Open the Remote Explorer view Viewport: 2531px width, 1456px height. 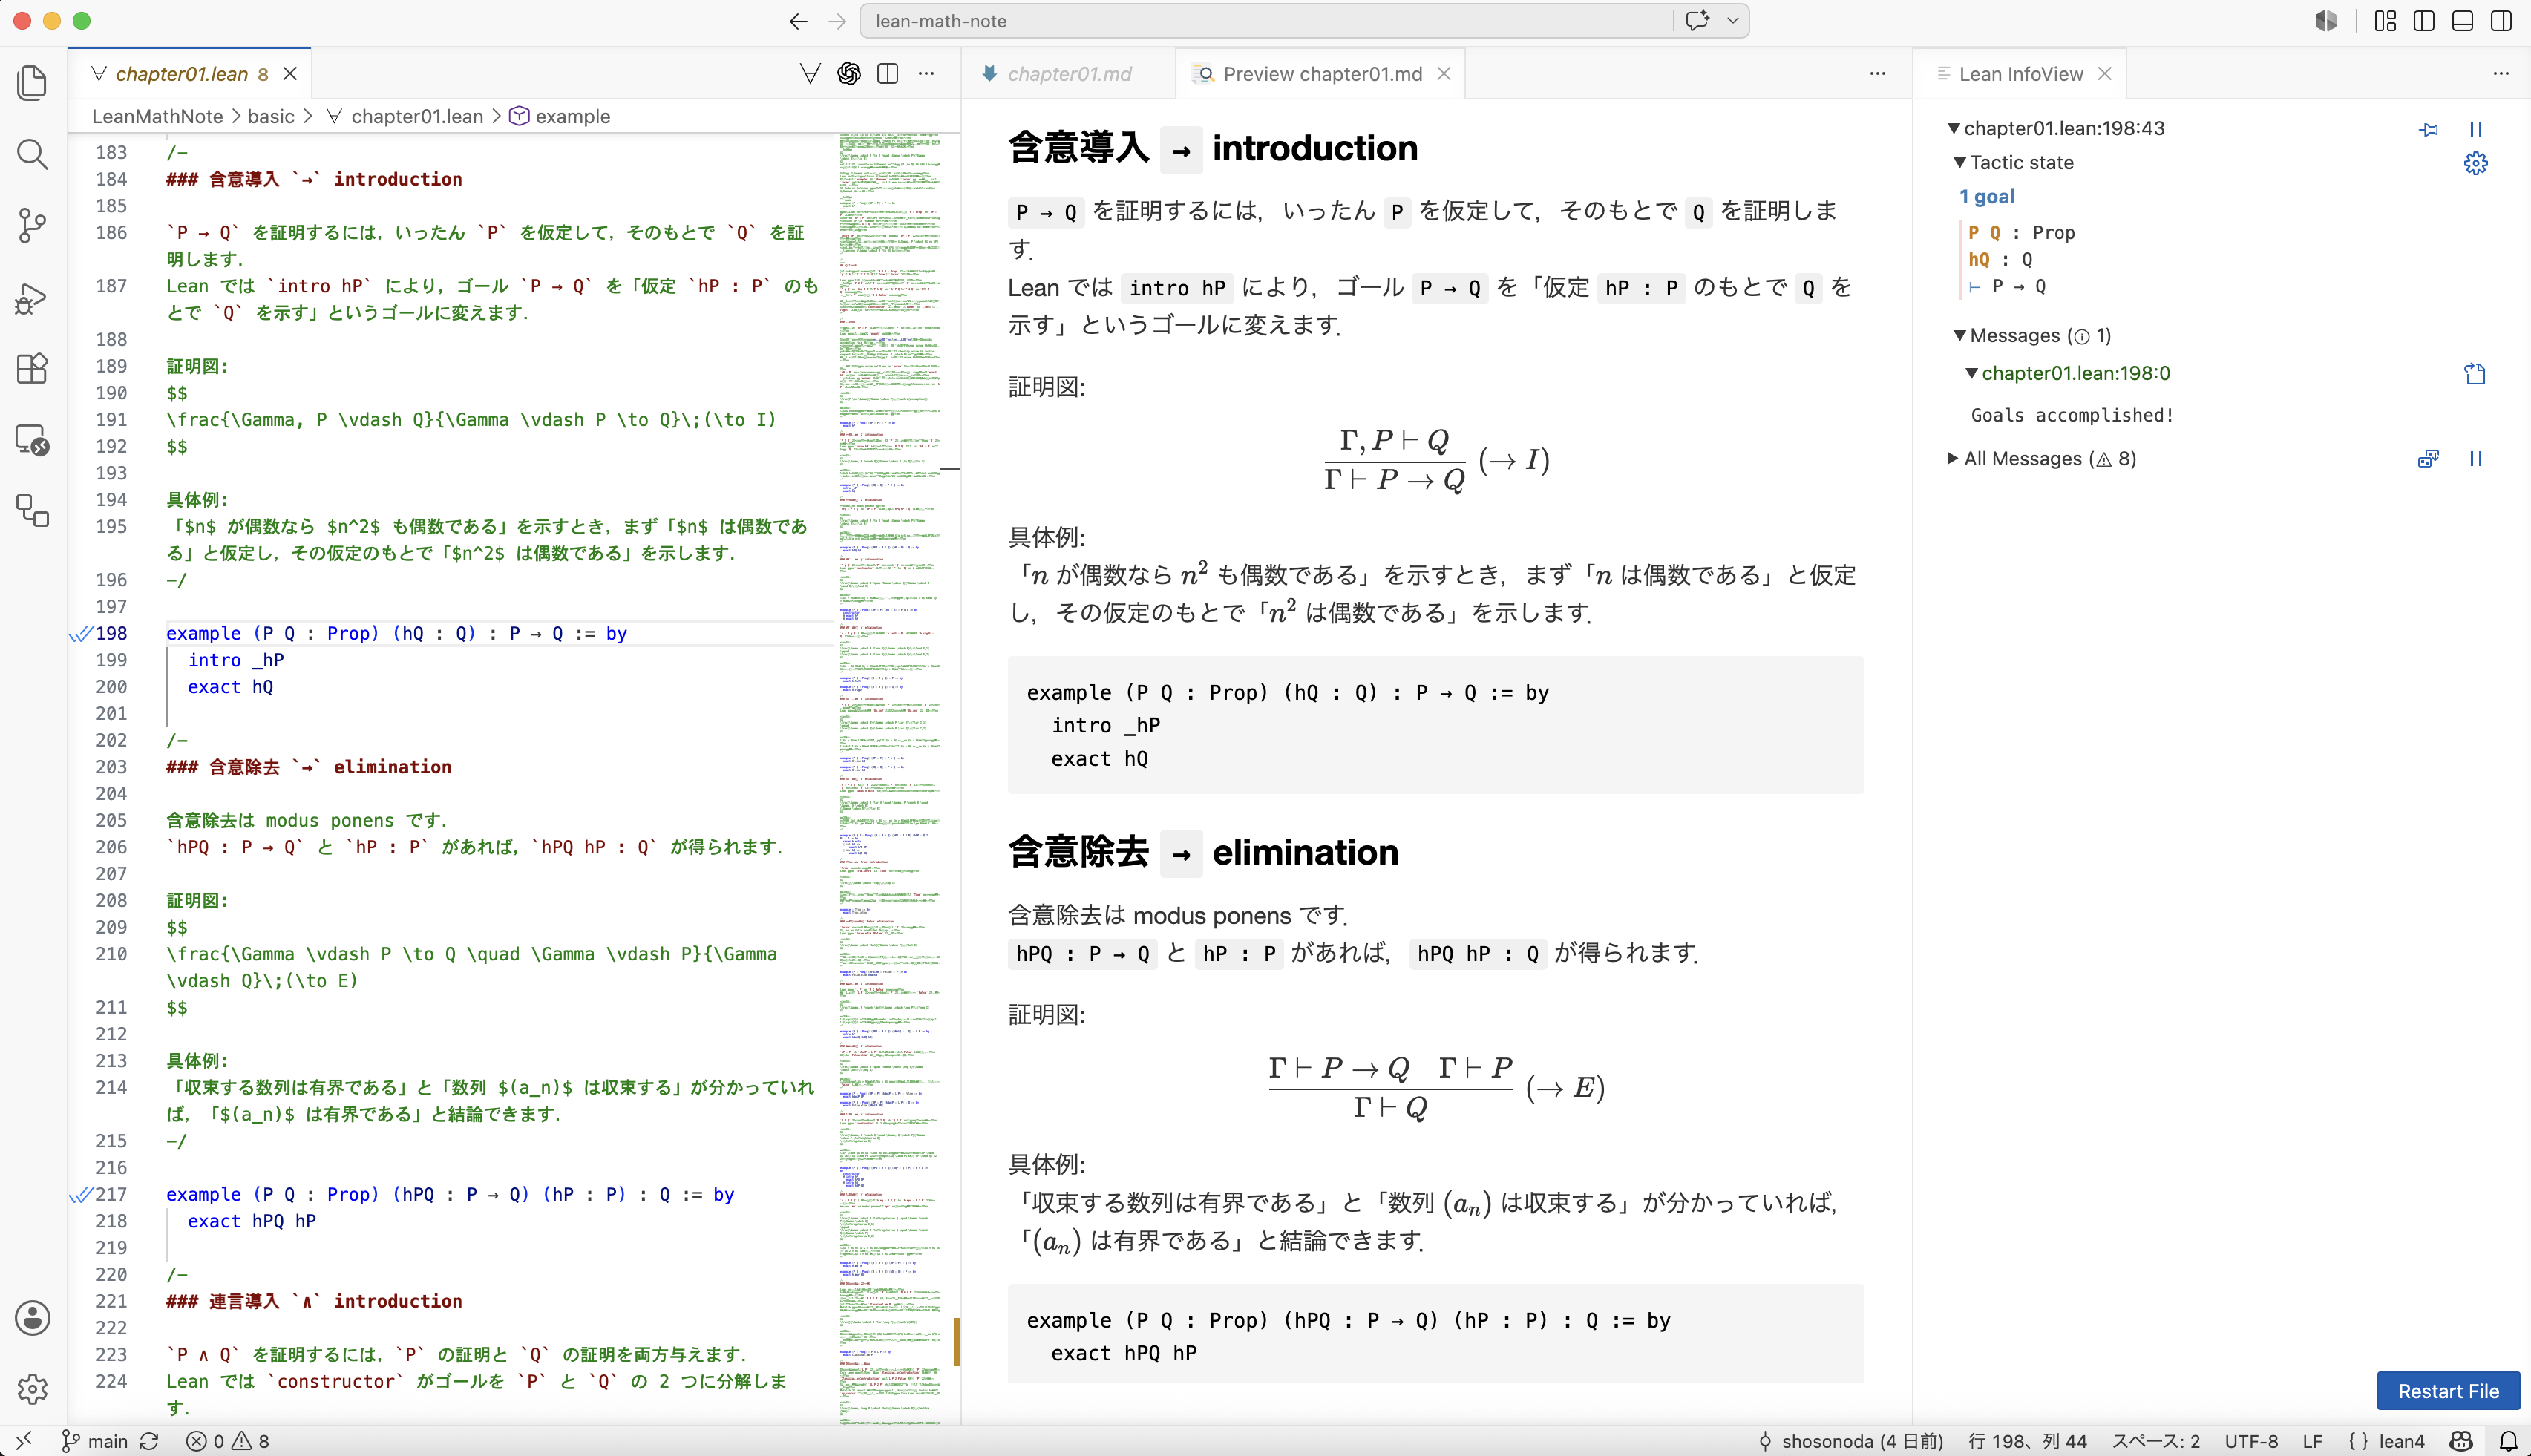tap(32, 441)
